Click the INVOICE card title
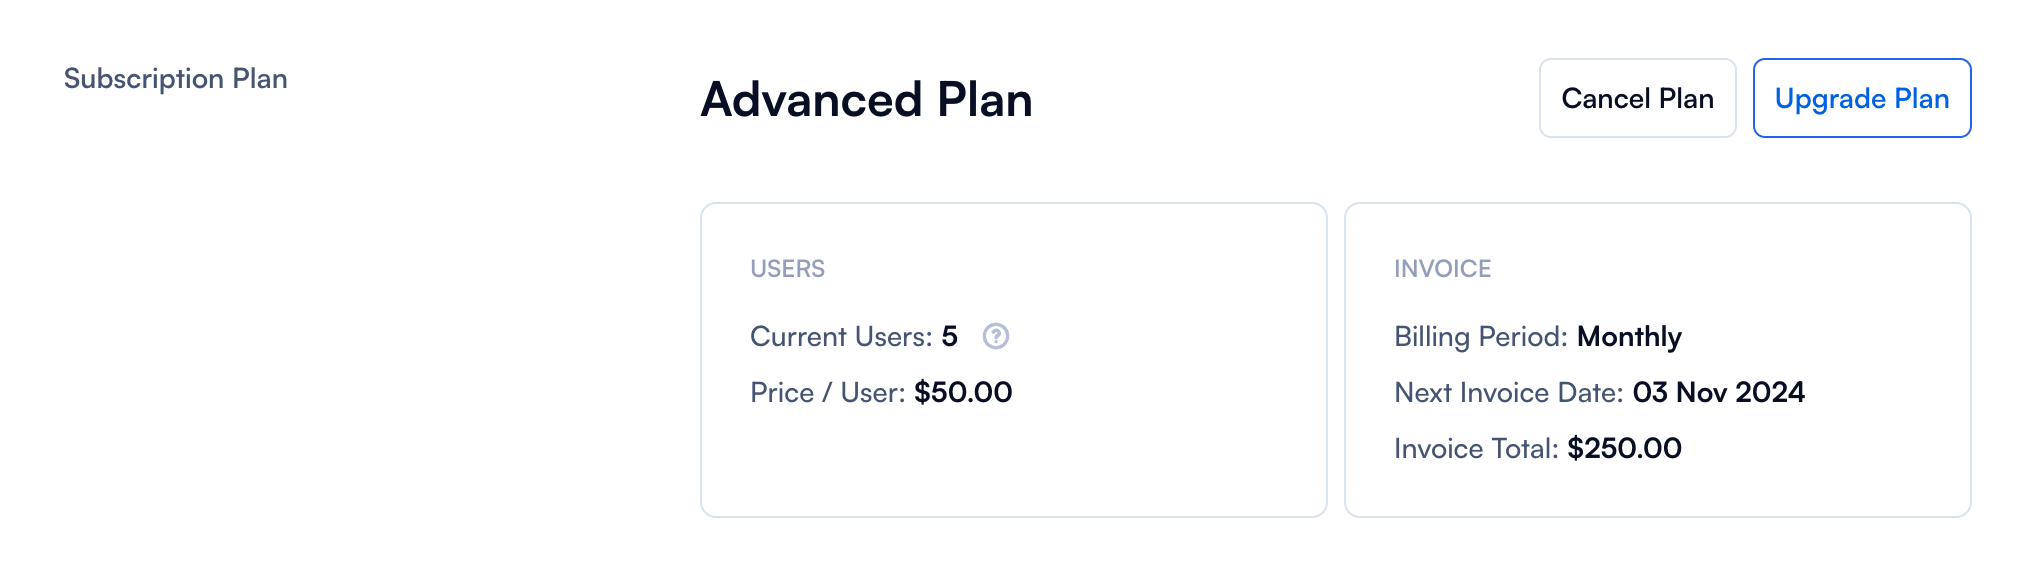The height and width of the screenshot is (576, 2034). (x=1442, y=269)
